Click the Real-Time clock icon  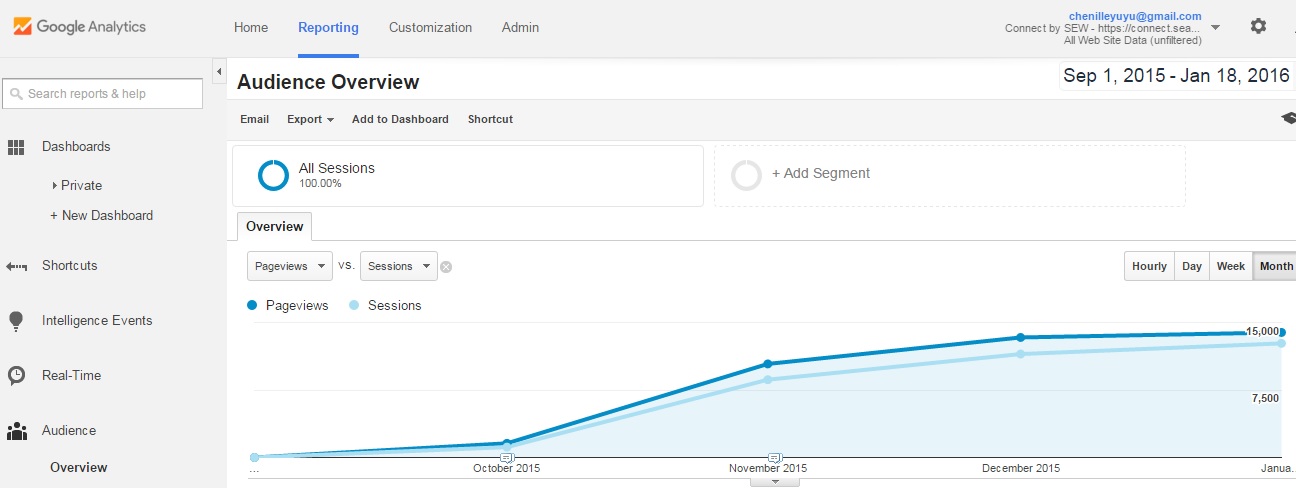(x=16, y=376)
